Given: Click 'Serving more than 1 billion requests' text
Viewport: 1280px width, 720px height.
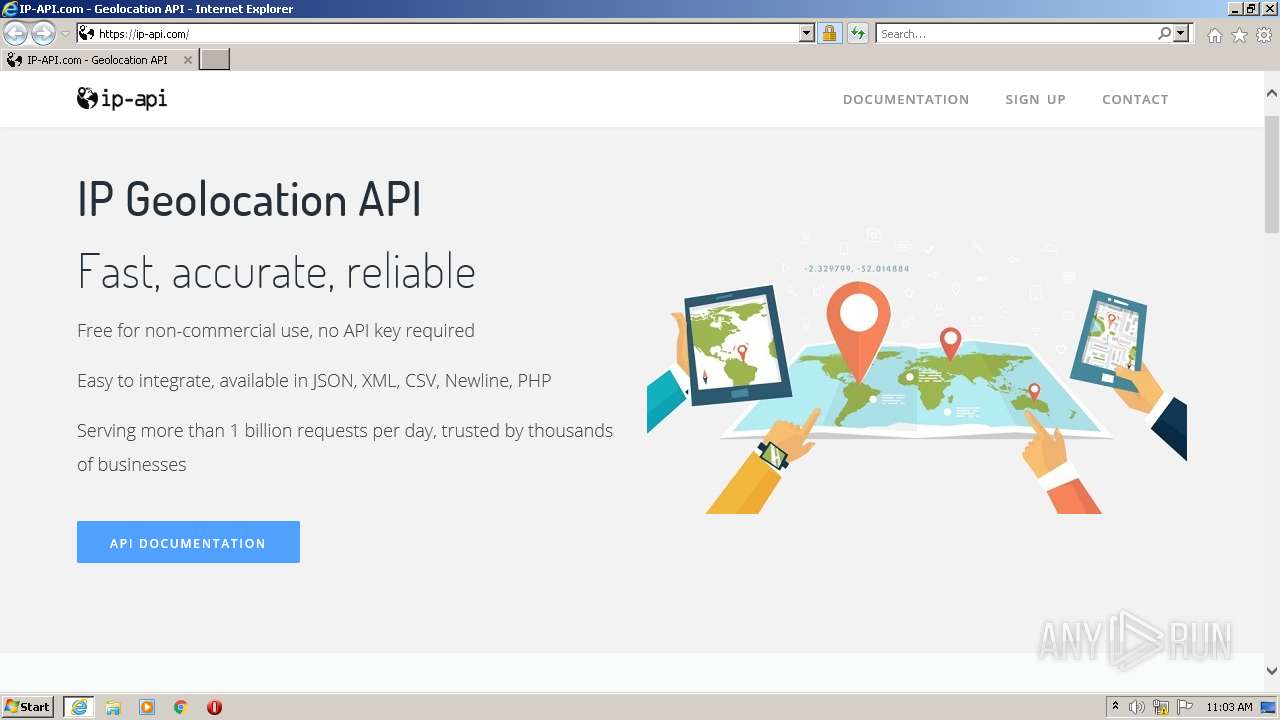Looking at the screenshot, I should (345, 447).
